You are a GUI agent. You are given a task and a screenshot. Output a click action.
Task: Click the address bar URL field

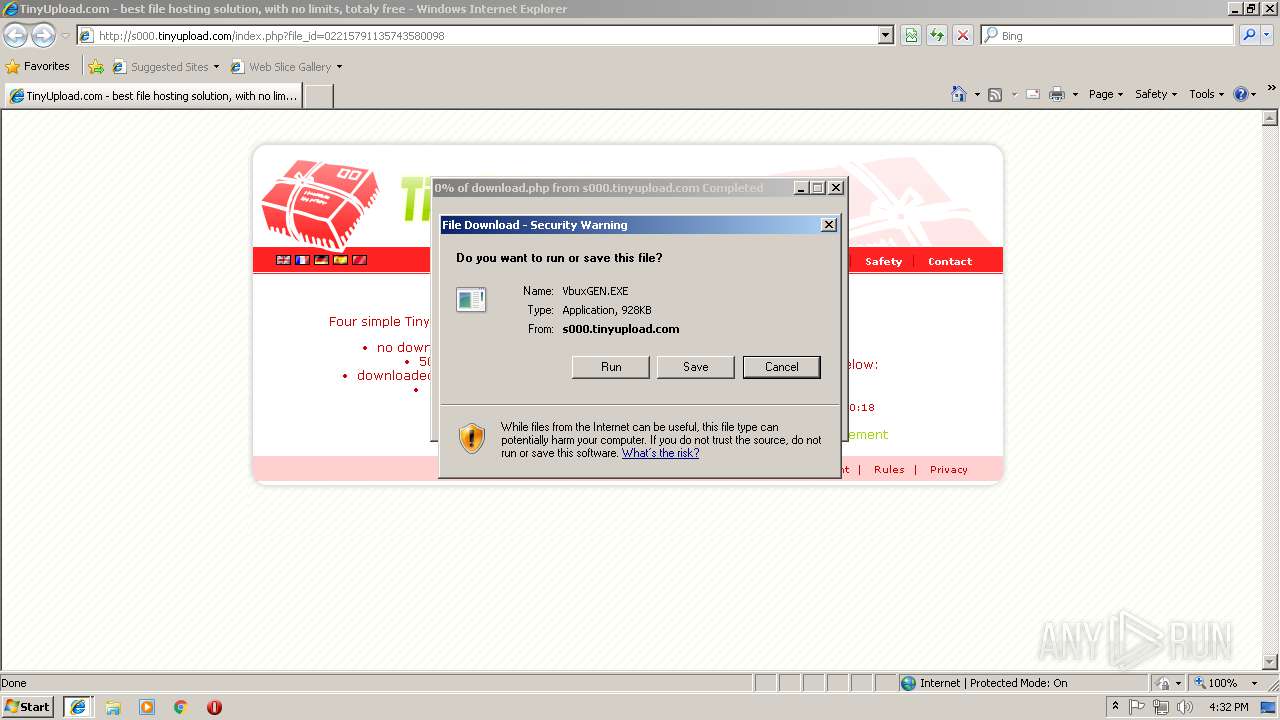(478, 36)
